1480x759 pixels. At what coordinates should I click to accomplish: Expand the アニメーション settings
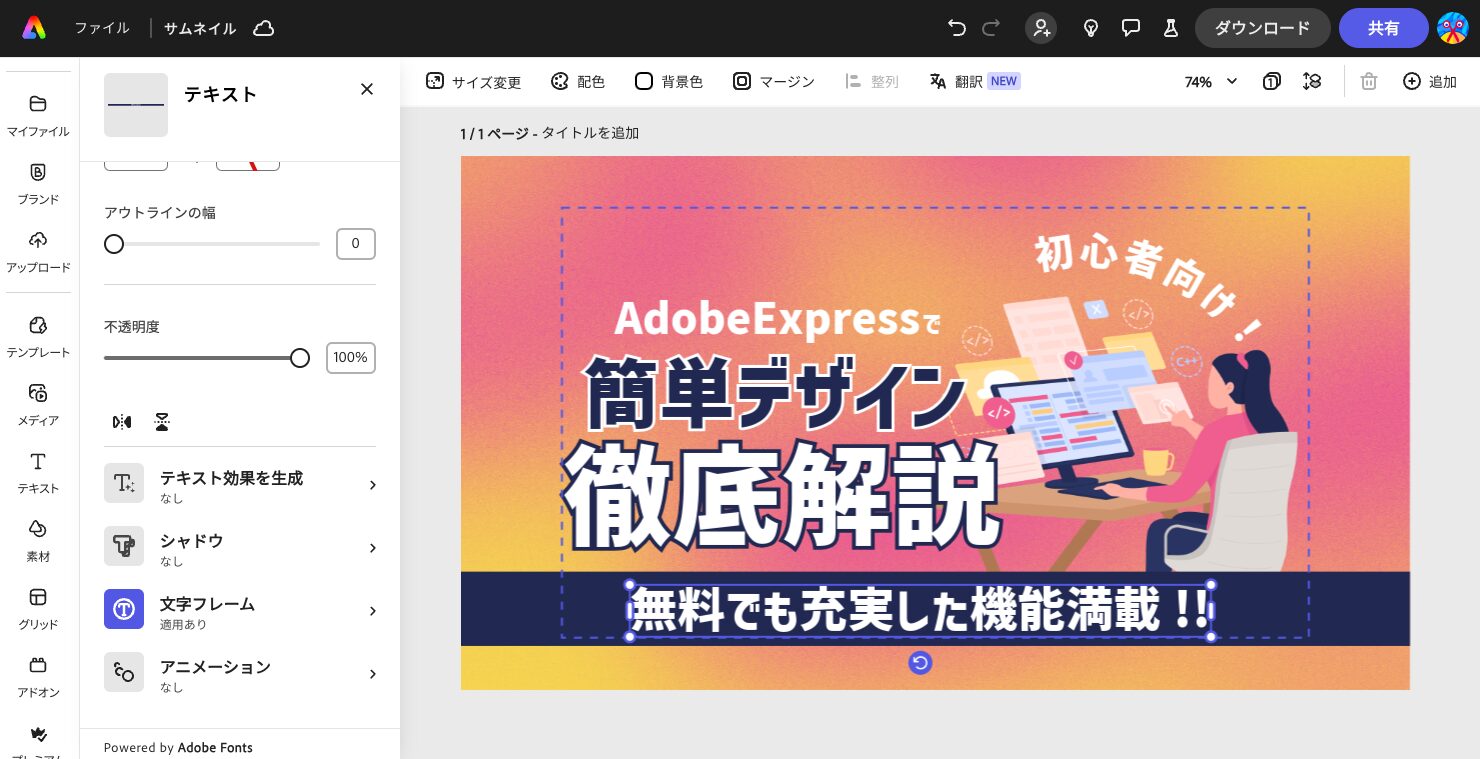[240, 674]
